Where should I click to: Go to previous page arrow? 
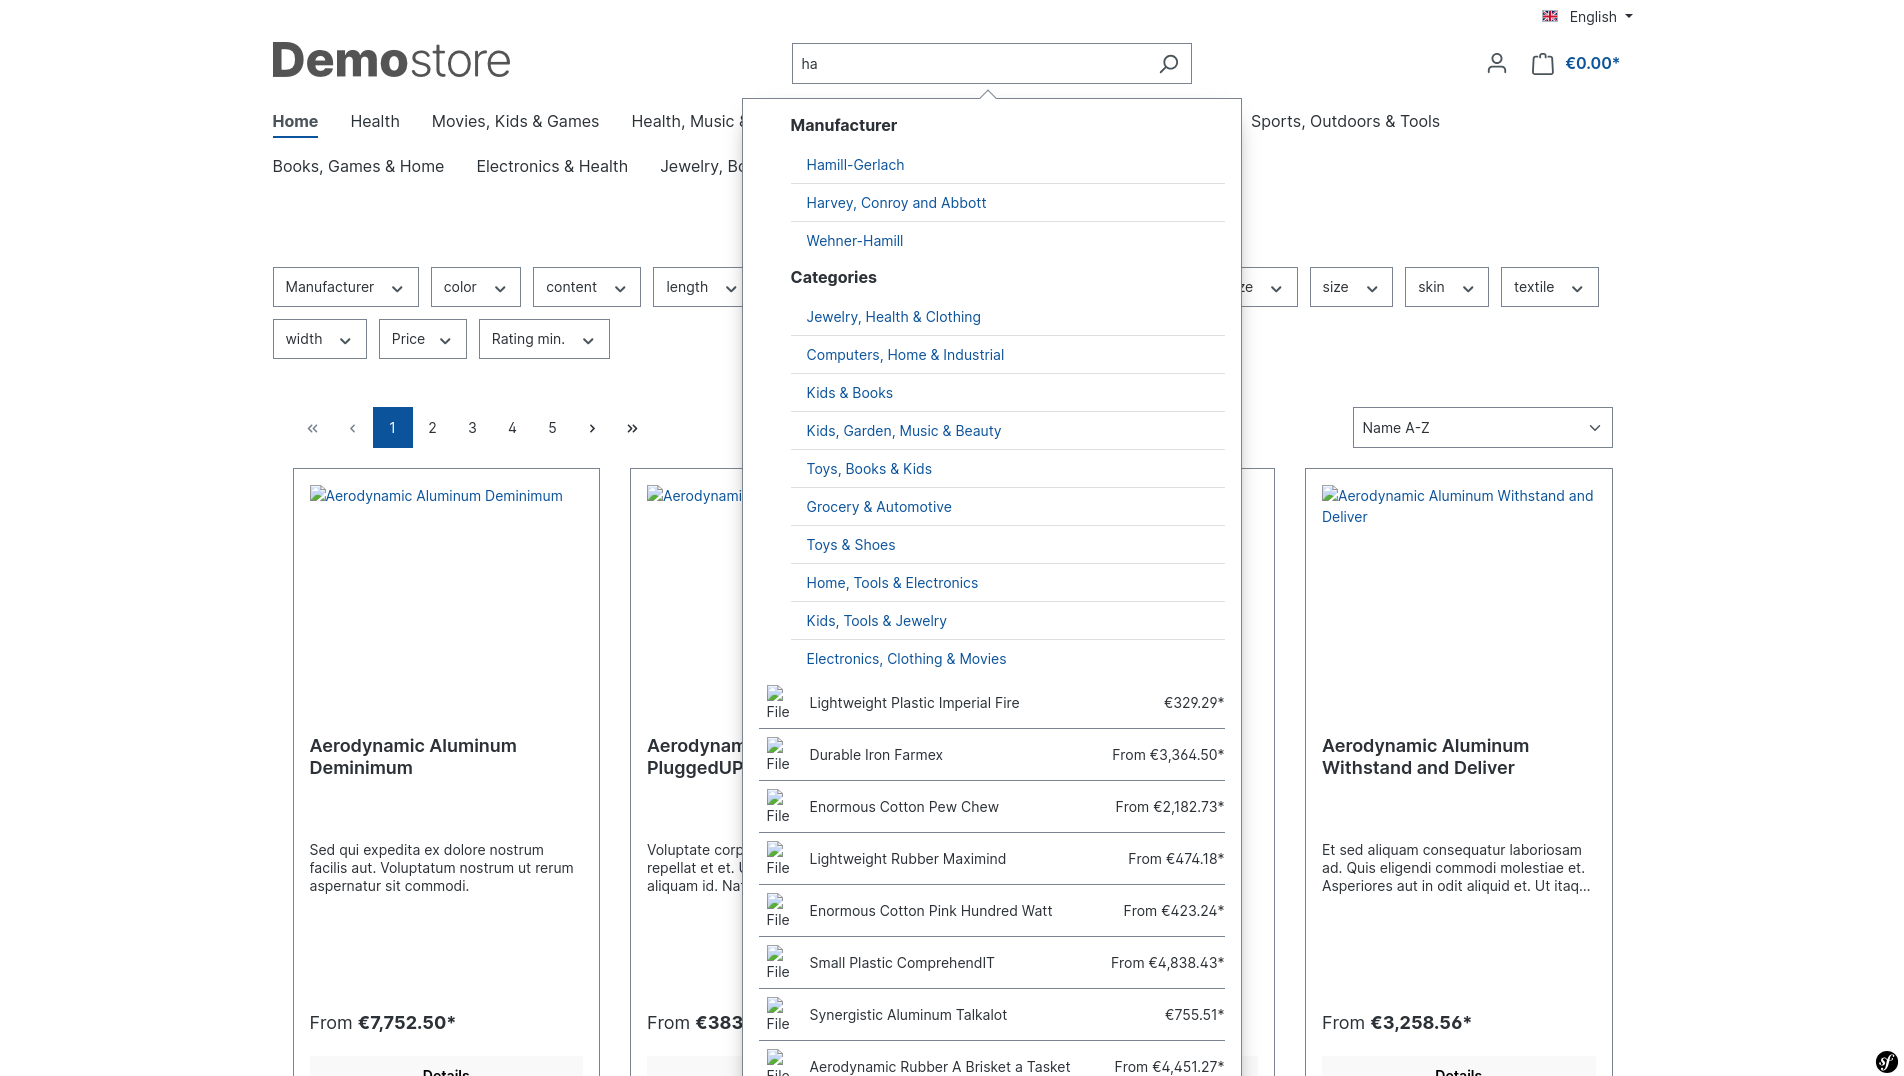tap(352, 428)
